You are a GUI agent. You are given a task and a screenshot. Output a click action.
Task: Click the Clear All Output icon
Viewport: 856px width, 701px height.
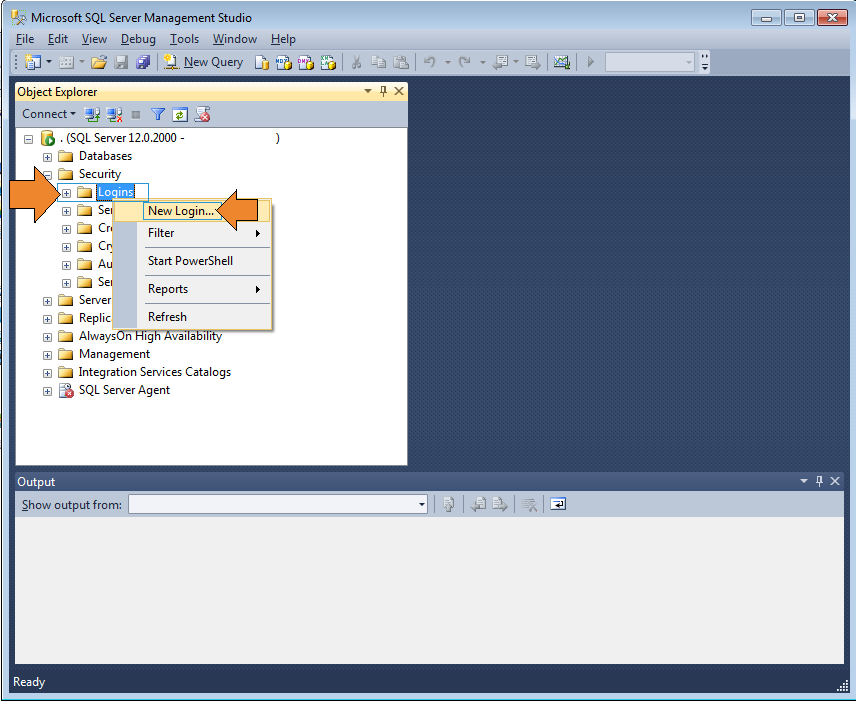pos(529,504)
